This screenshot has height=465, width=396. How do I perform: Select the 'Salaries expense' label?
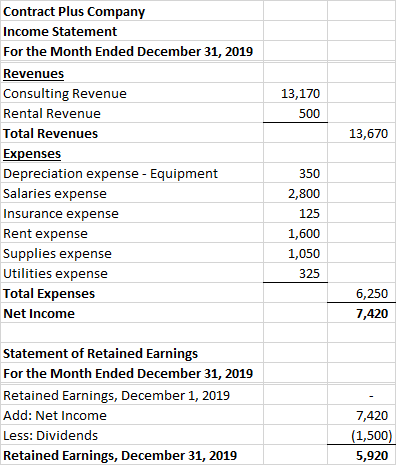point(55,194)
